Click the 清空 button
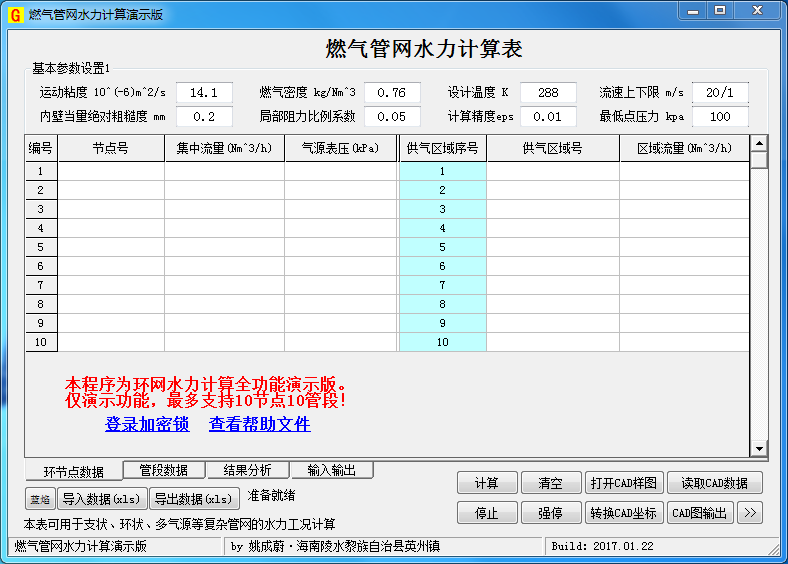 tap(550, 483)
